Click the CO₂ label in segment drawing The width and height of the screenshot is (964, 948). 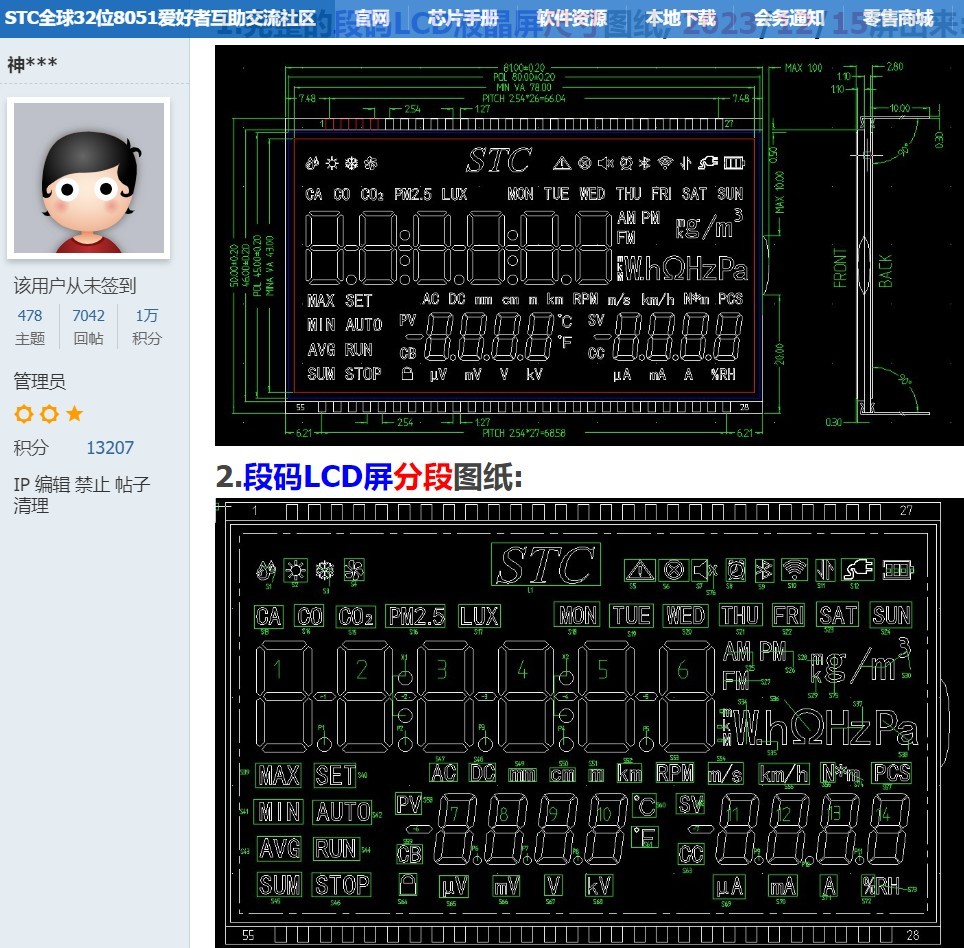coord(356,616)
